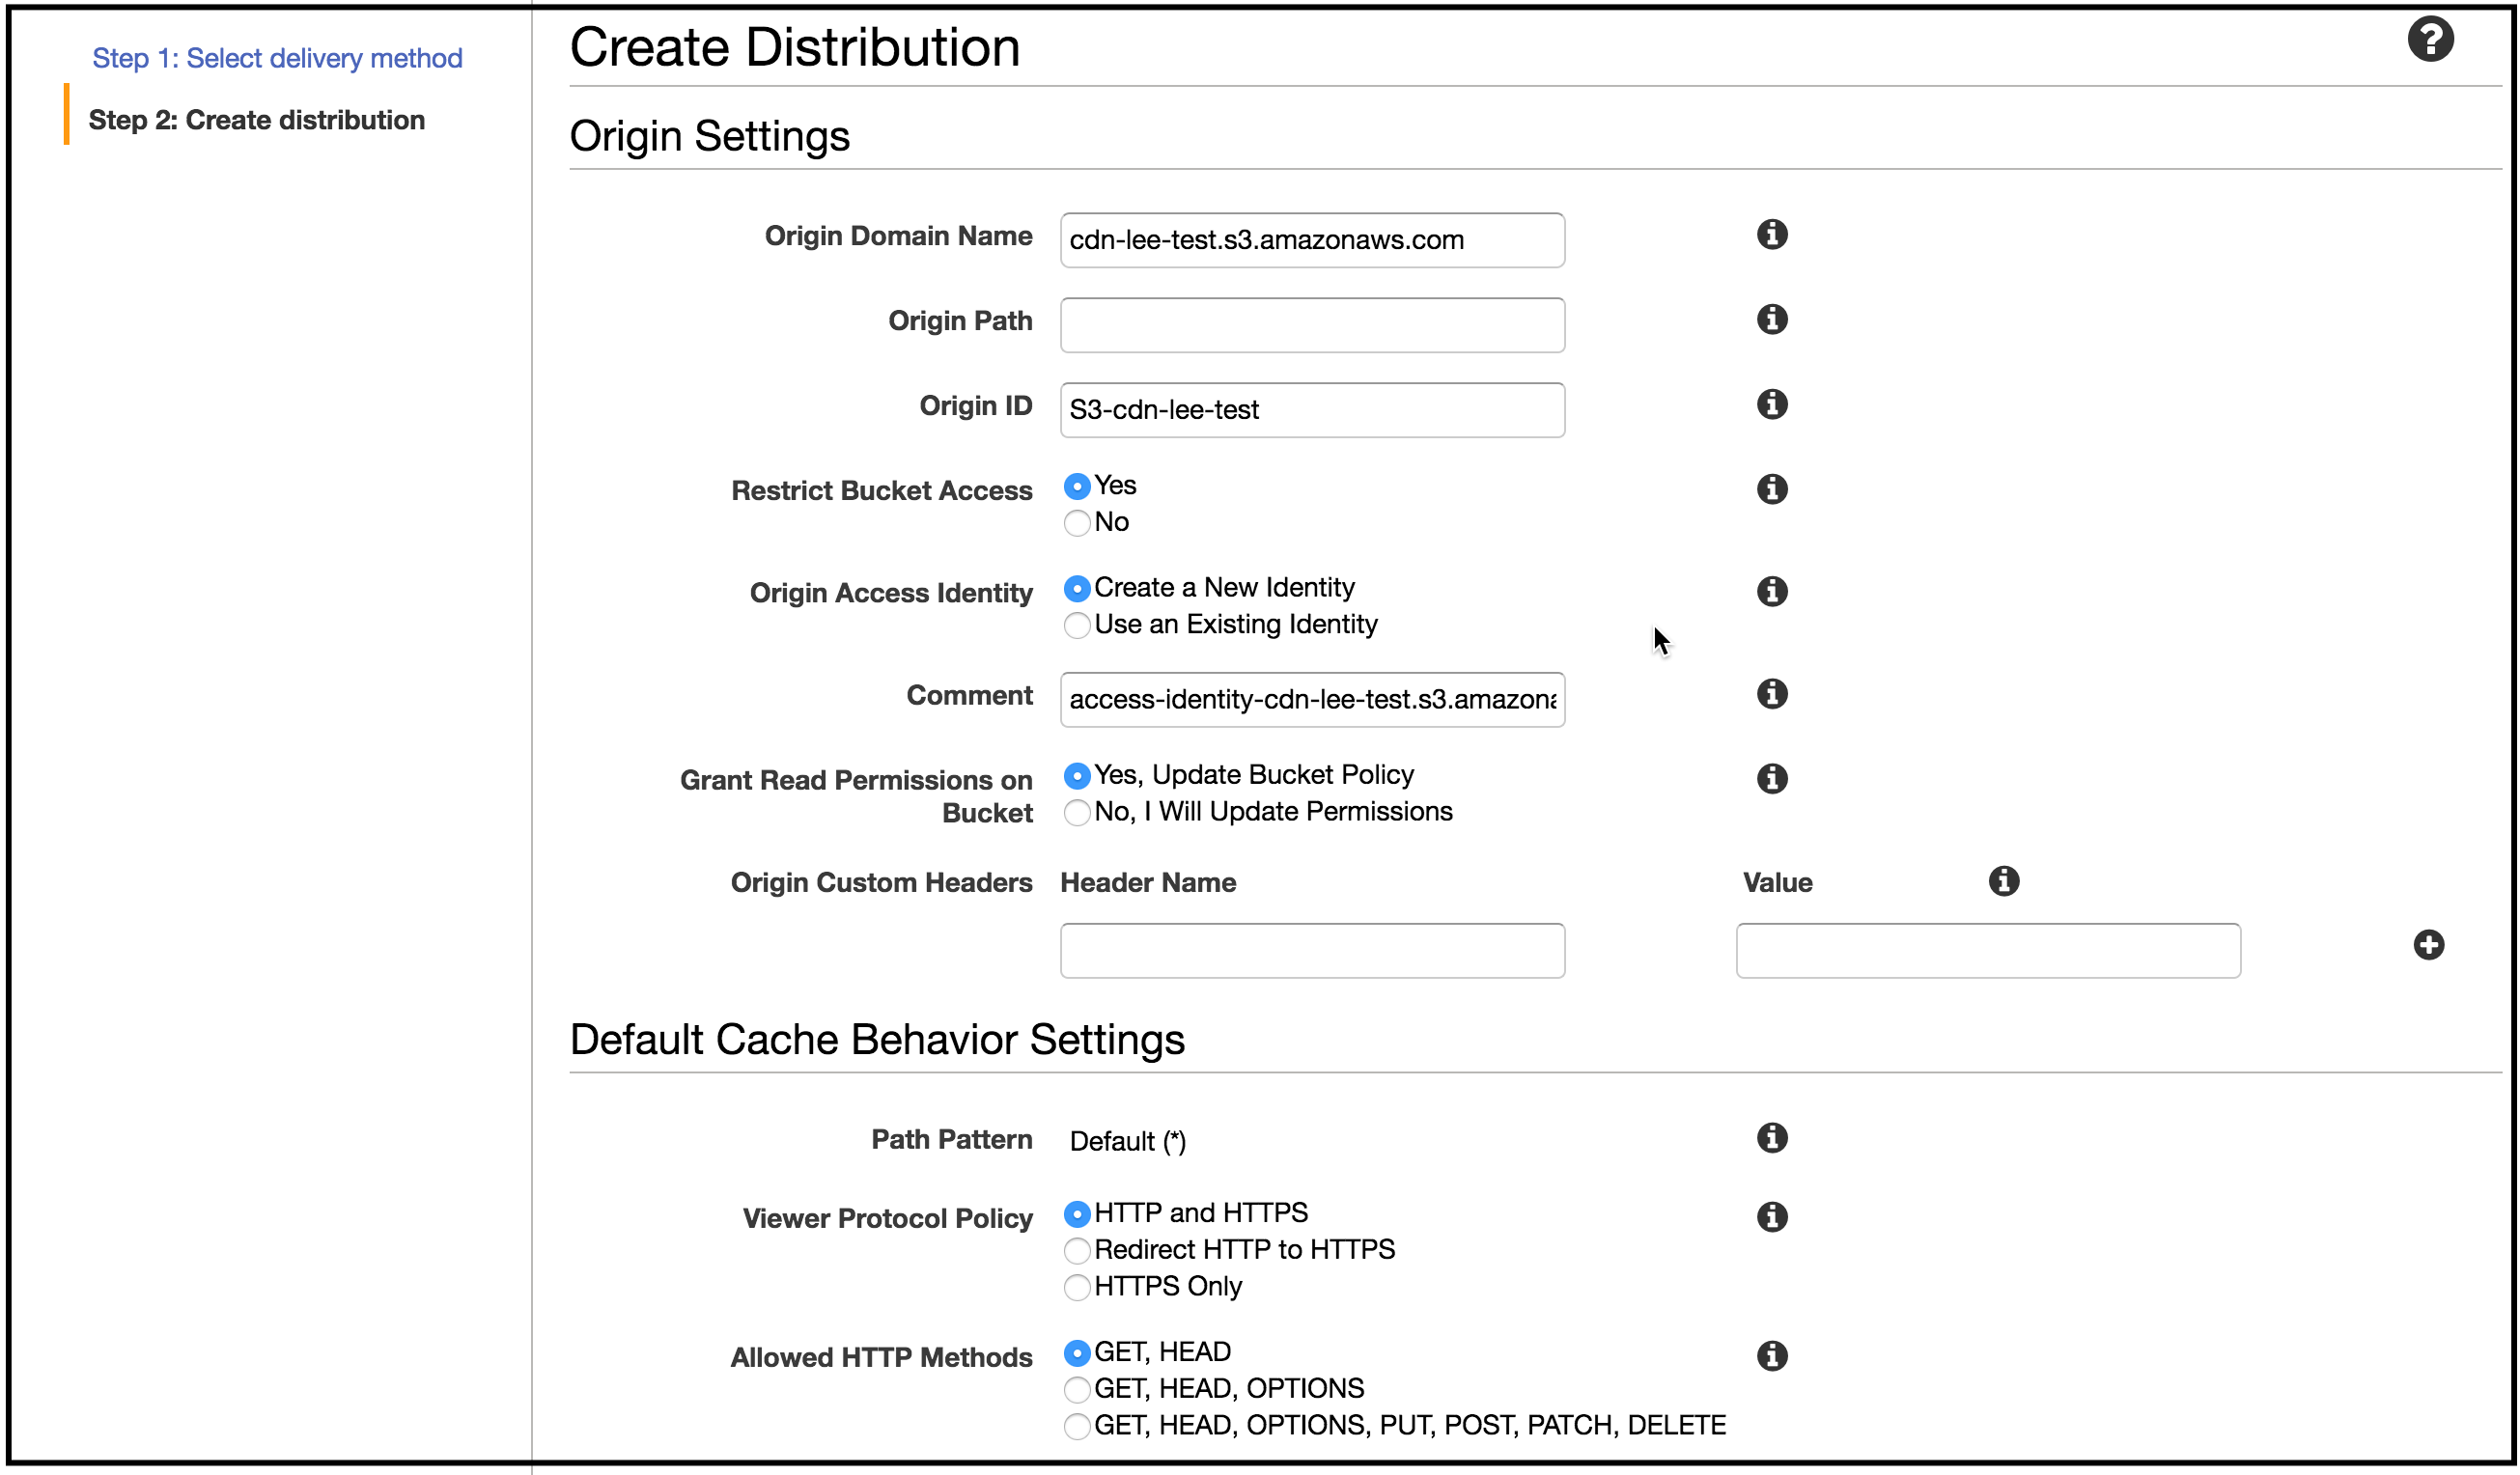The height and width of the screenshot is (1475, 2520).
Task: Select HTTP and HTTPS protocol policy
Action: point(1077,1214)
